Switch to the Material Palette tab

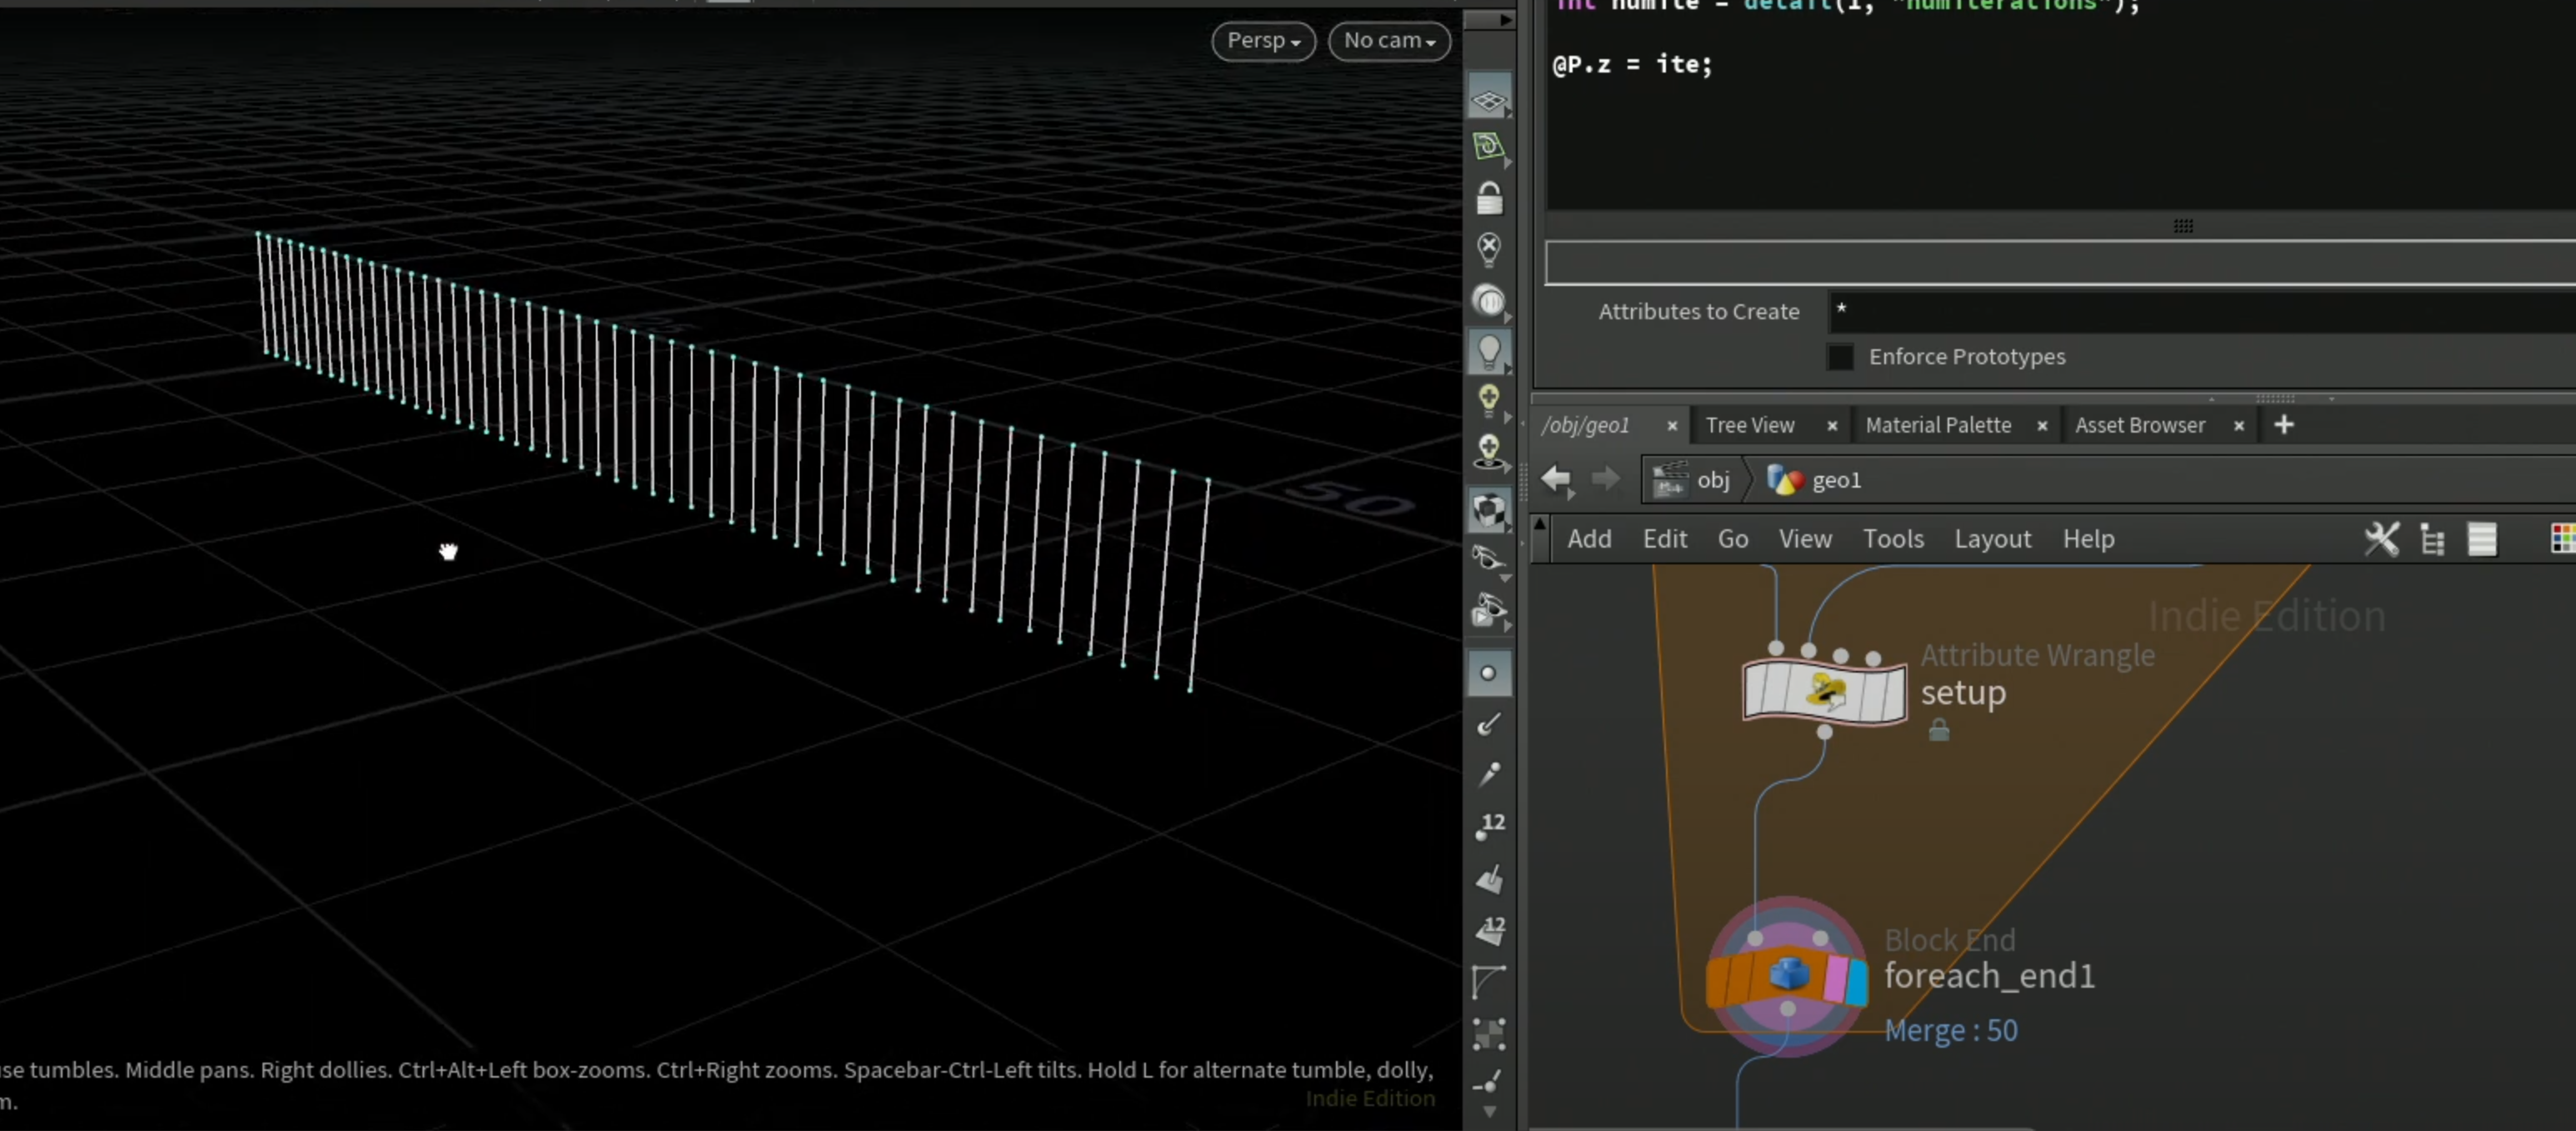tap(1938, 425)
